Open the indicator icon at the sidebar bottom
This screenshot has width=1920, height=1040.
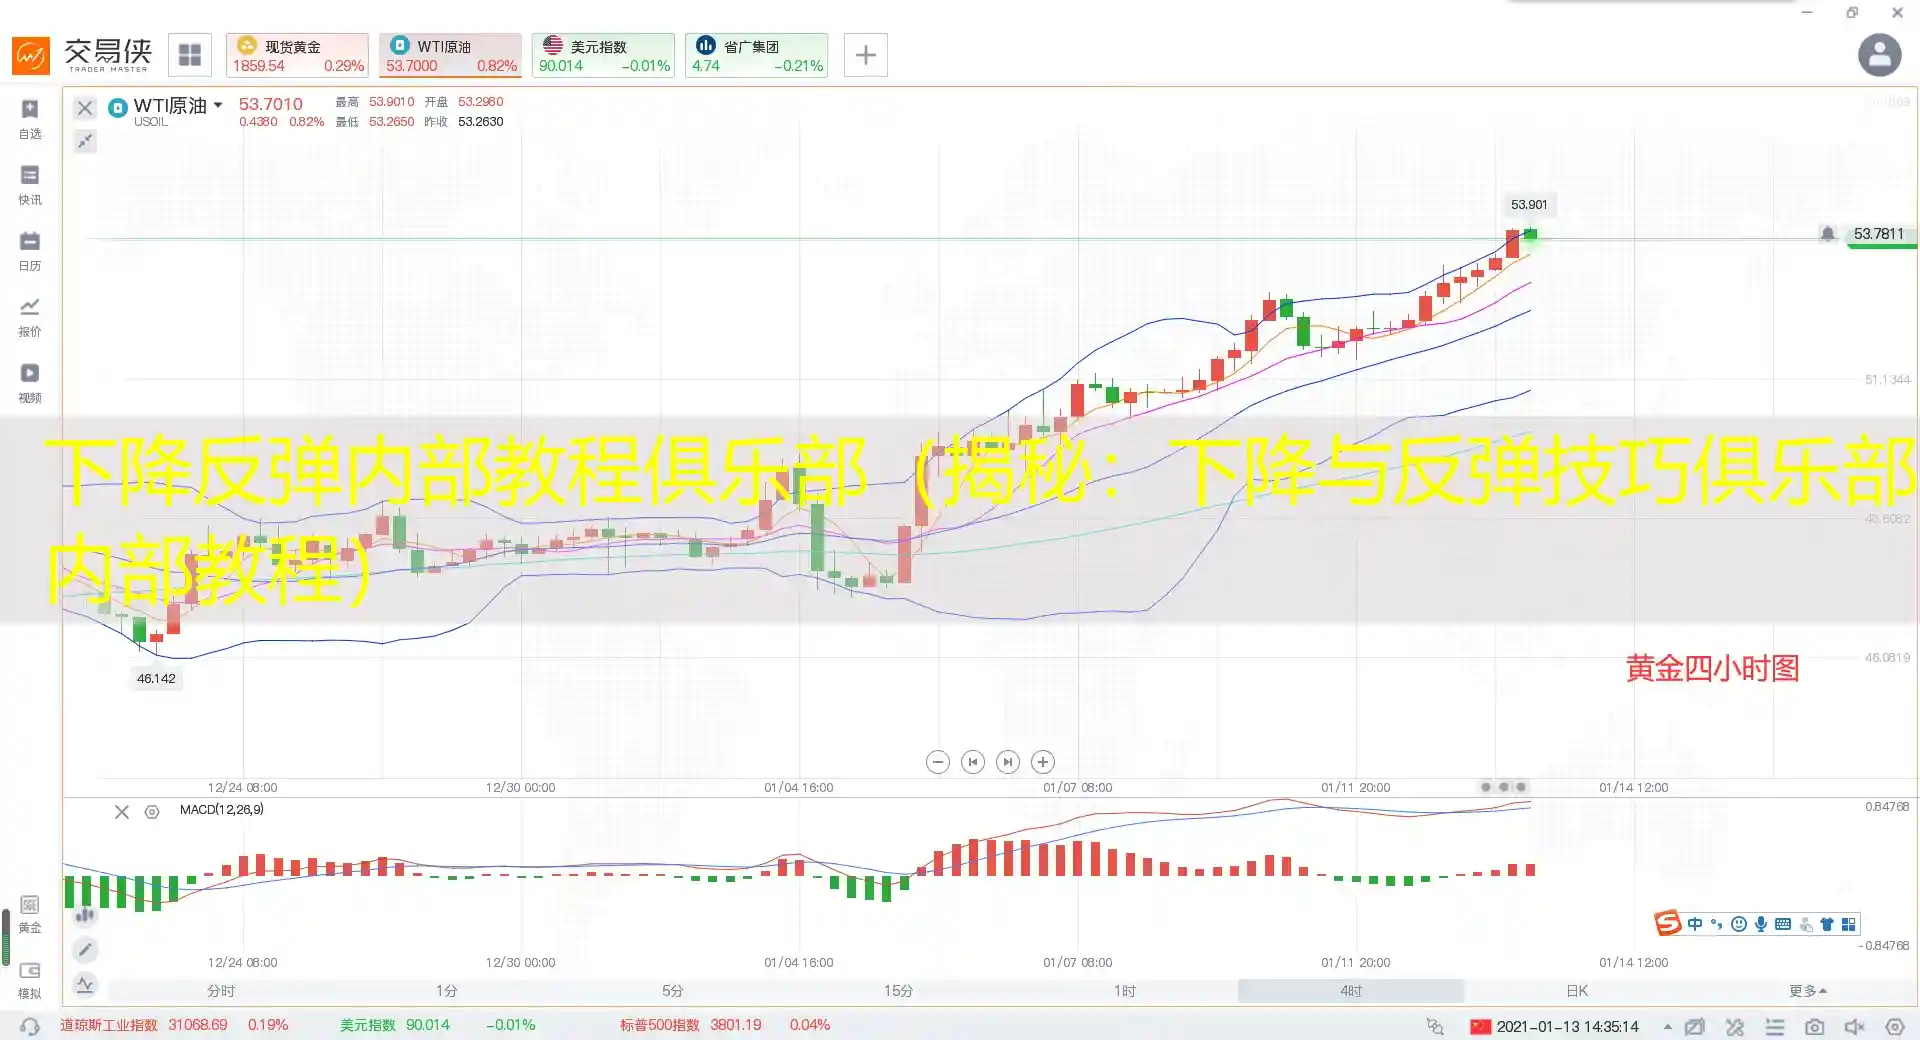click(x=85, y=985)
